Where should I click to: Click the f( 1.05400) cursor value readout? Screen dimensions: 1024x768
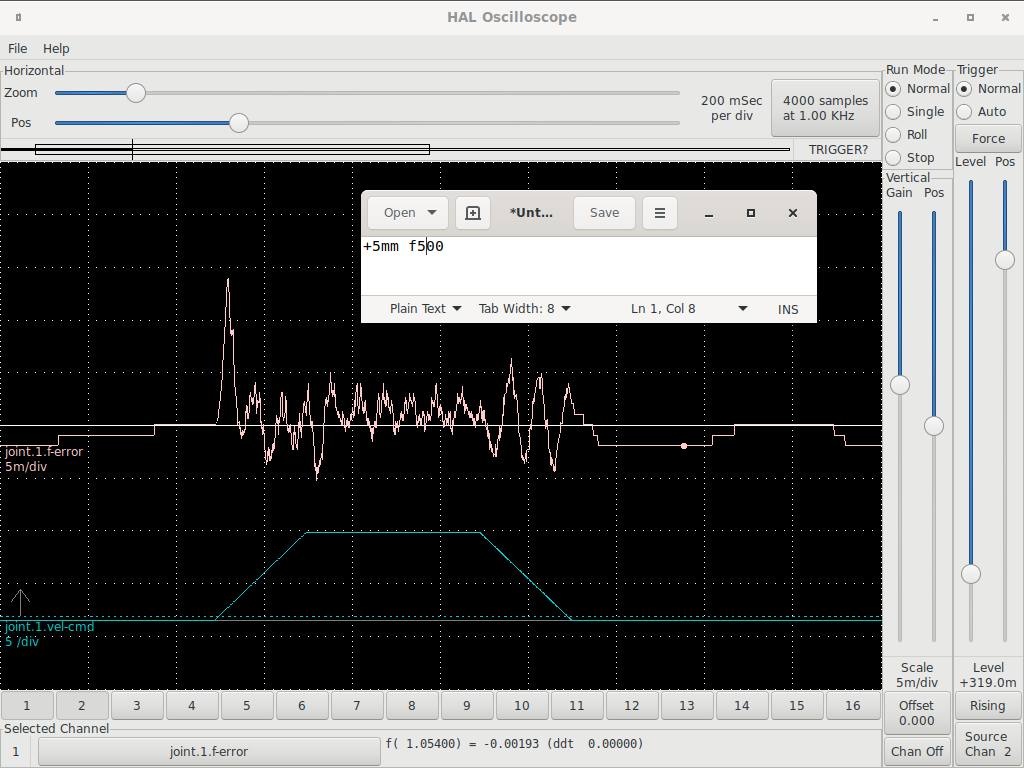pyautogui.click(x=515, y=744)
